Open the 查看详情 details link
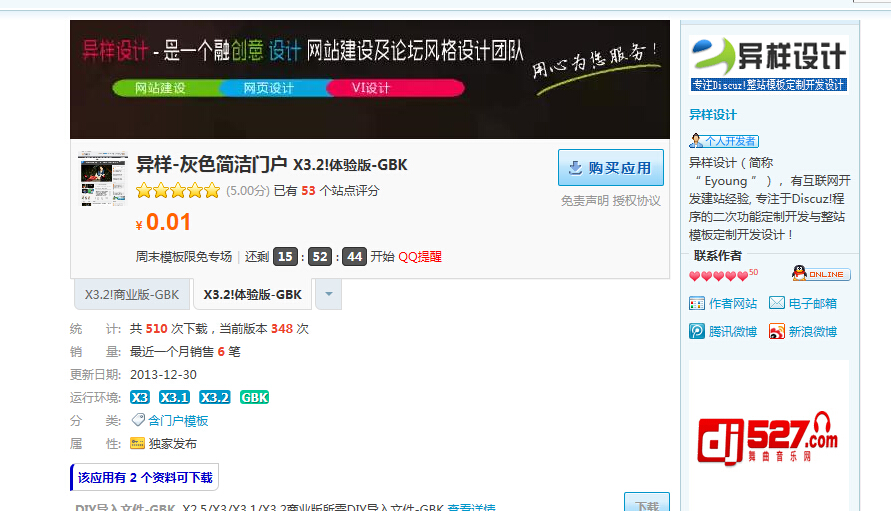Viewport: 891px width, 511px height. click(471, 507)
